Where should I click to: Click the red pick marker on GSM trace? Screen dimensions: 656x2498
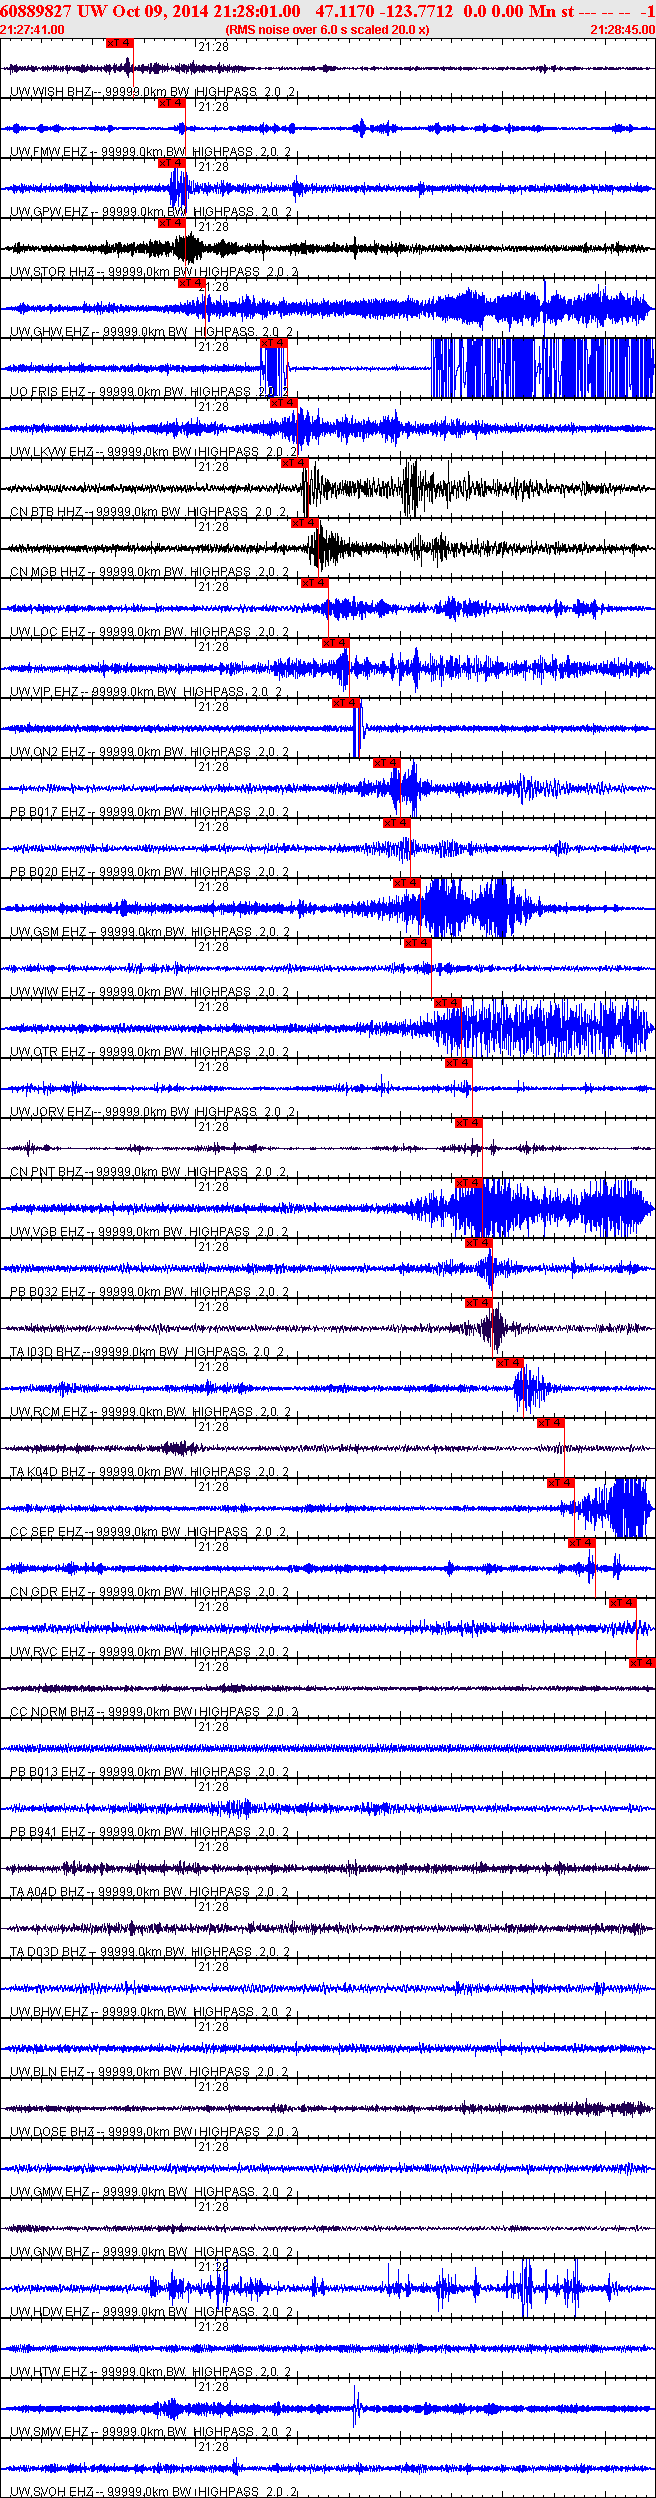(407, 883)
